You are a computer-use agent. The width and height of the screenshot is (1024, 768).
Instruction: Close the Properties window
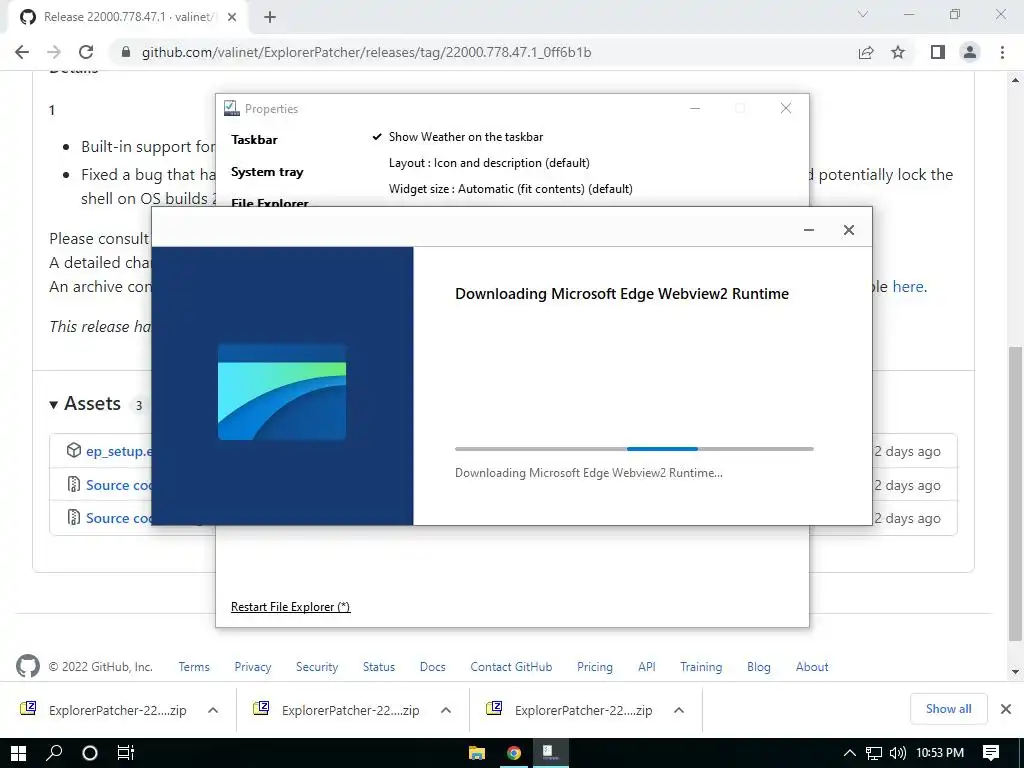click(x=786, y=108)
